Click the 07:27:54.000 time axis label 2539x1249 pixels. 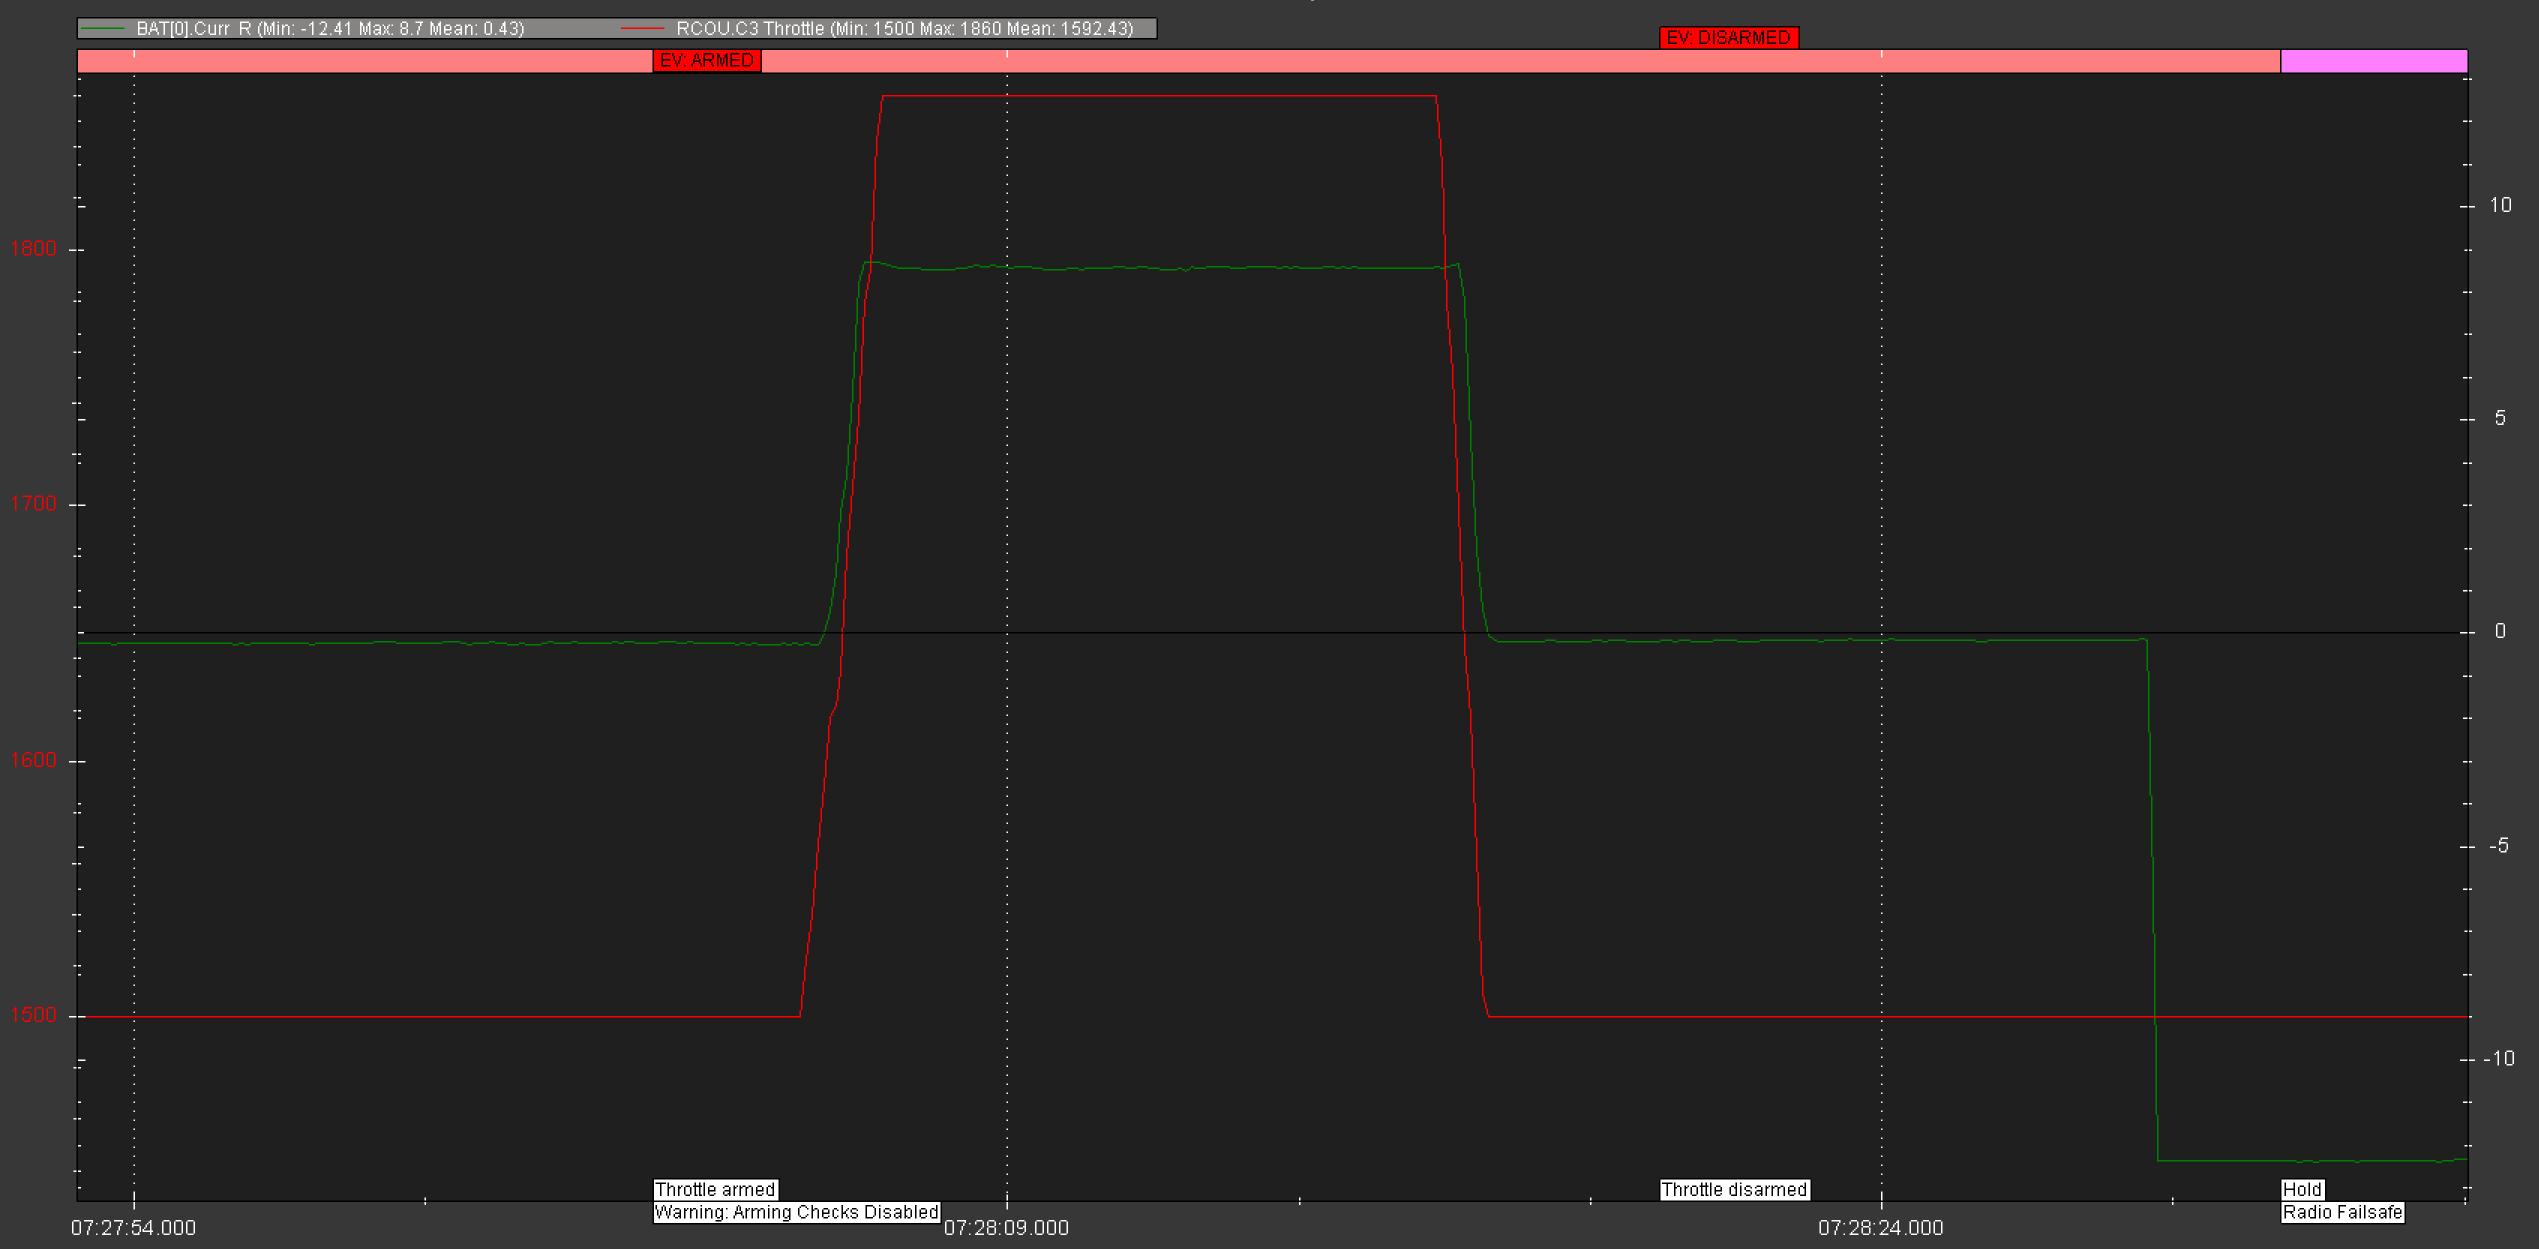(x=133, y=1228)
